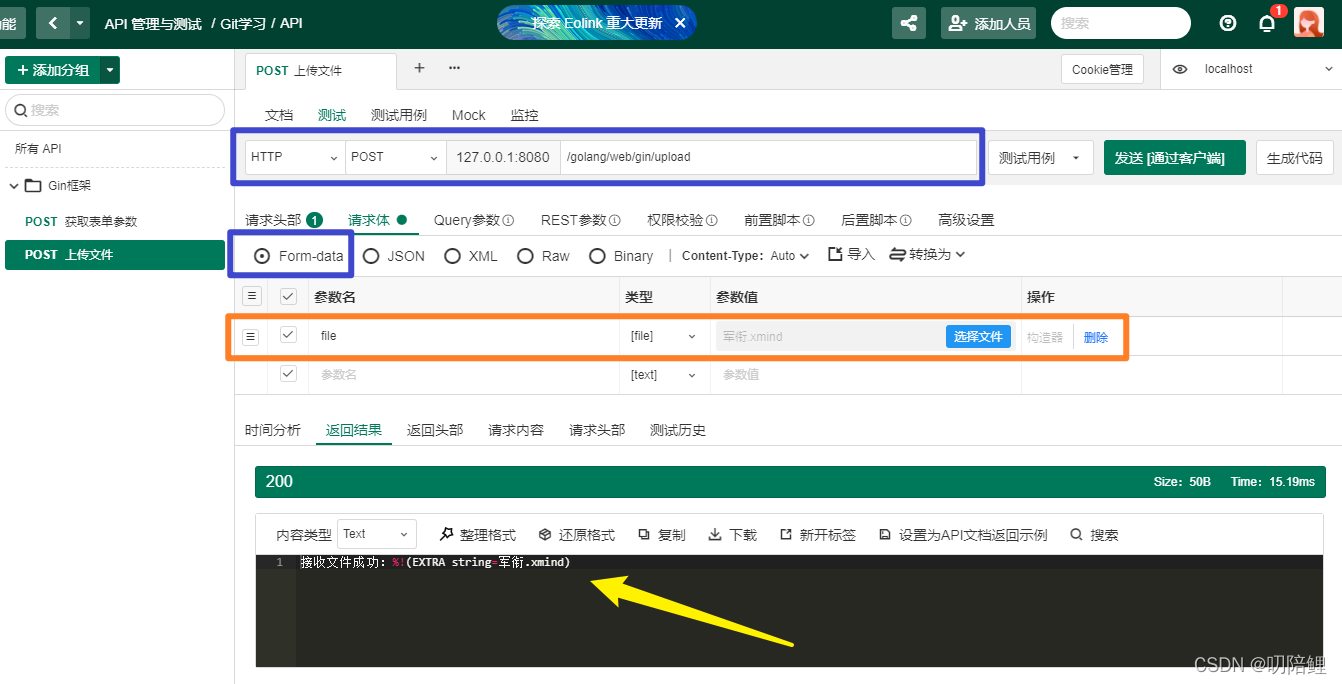Open the 内容类型 Text dropdown
Image resolution: width=1342 pixels, height=684 pixels.
[x=377, y=534]
